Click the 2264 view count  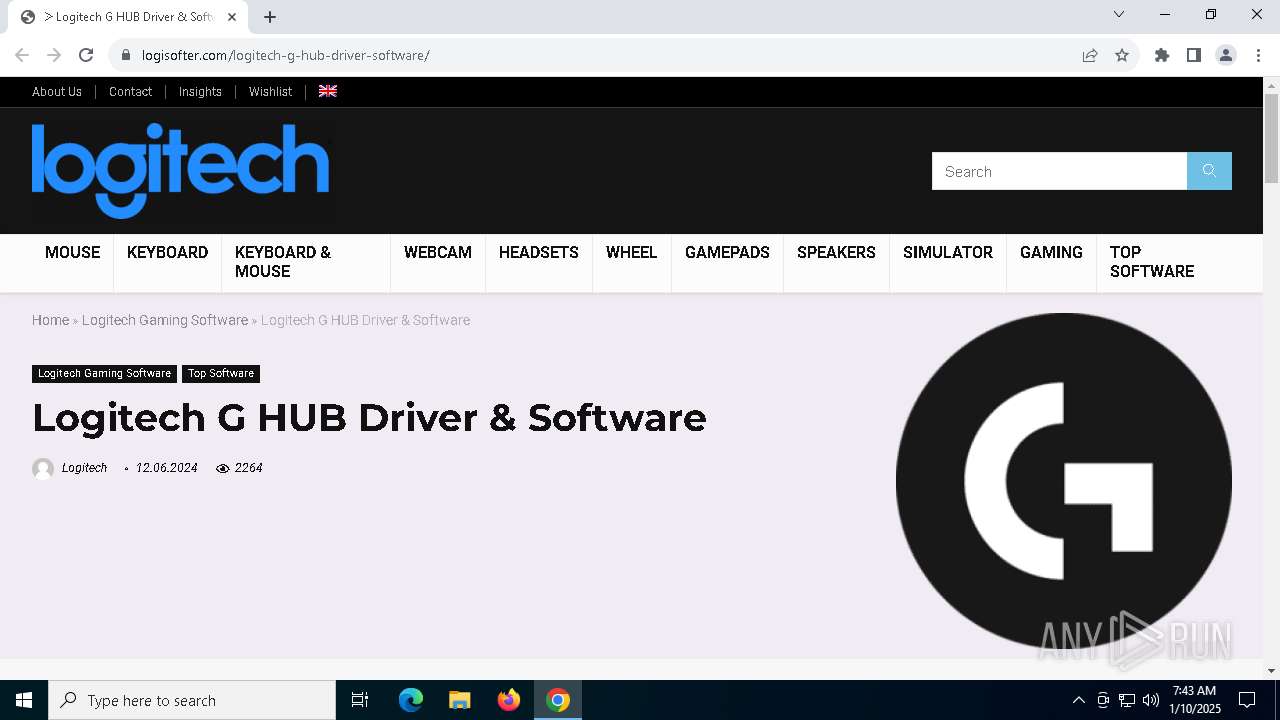point(248,468)
